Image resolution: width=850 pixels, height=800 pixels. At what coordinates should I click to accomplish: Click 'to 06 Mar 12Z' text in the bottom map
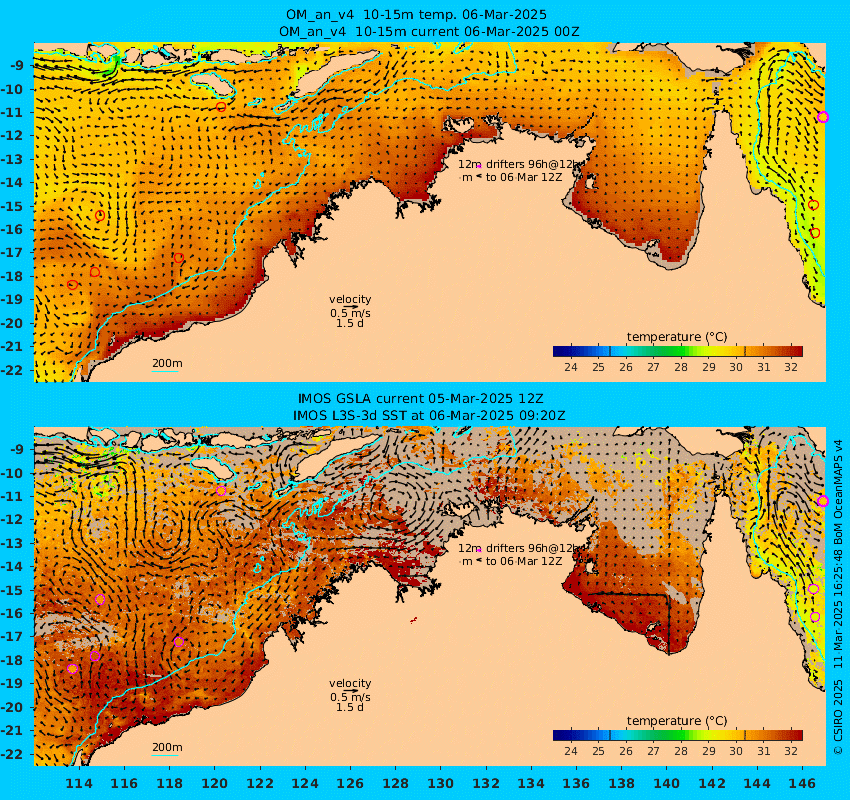click(x=524, y=562)
